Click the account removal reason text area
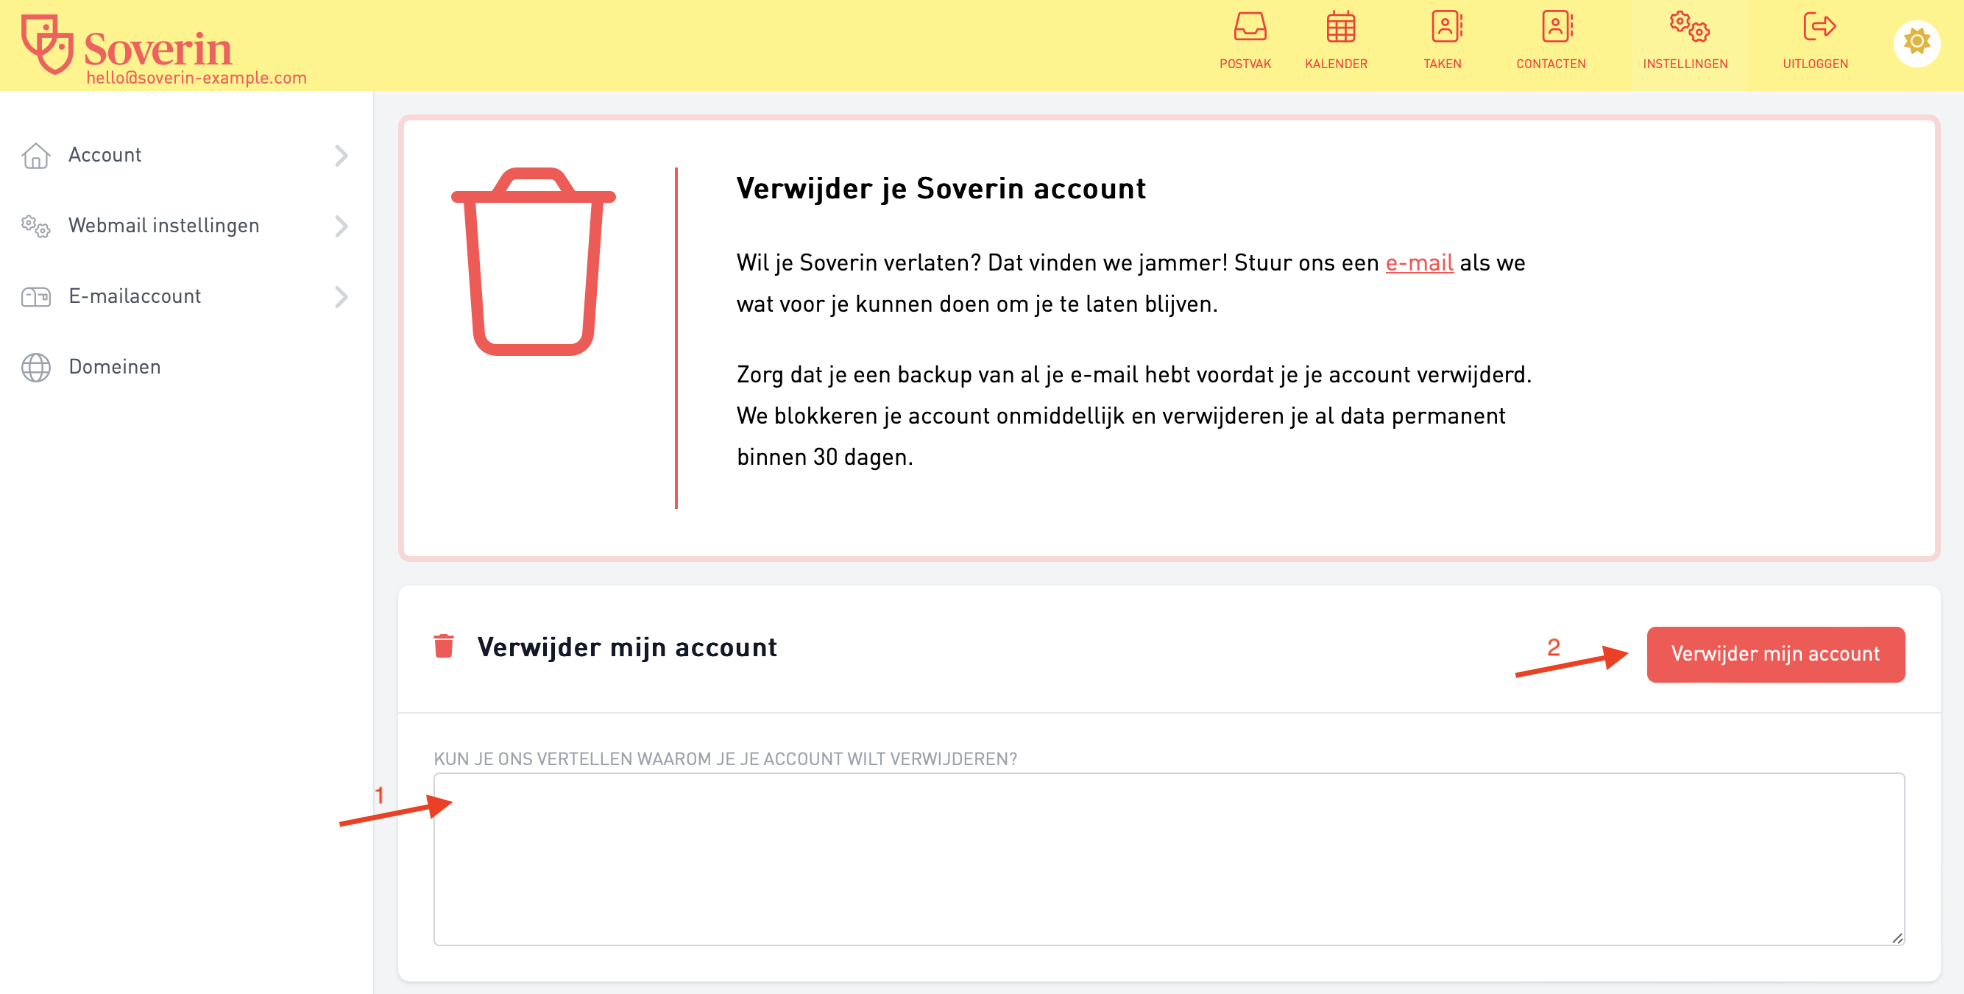The width and height of the screenshot is (1964, 994). tap(1169, 859)
